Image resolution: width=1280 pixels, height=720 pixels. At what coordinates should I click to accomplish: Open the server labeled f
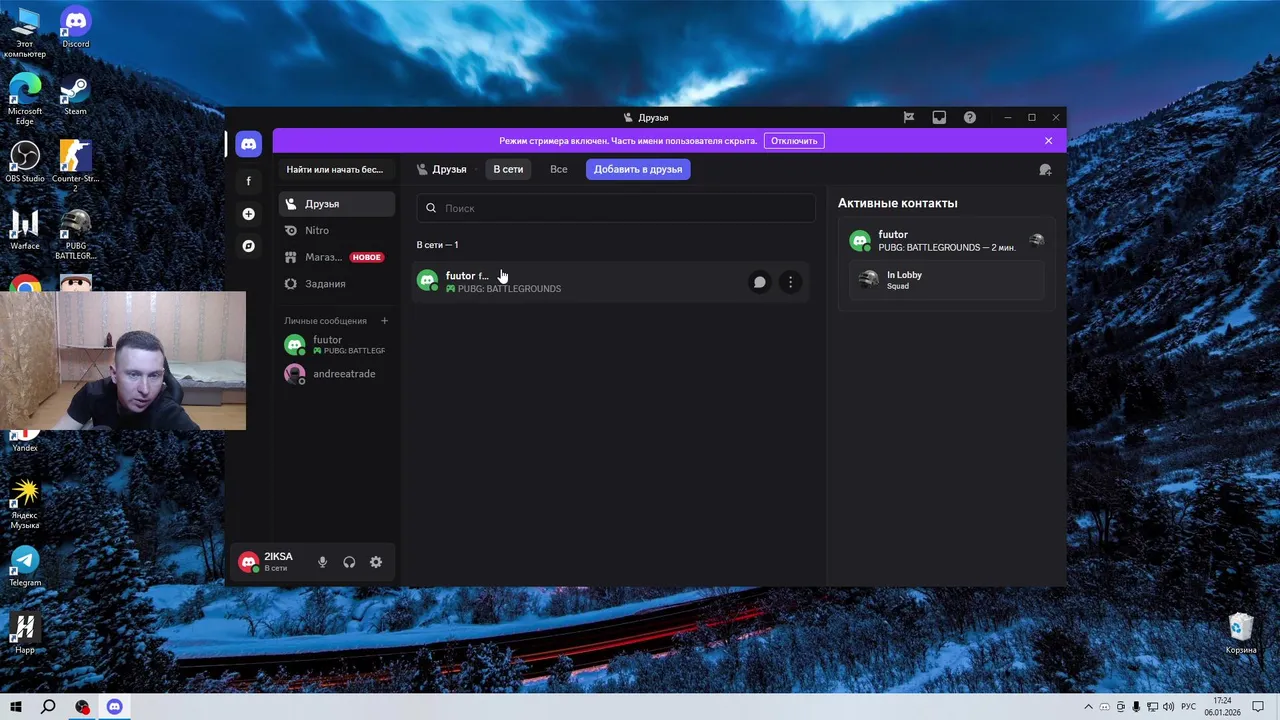click(248, 181)
